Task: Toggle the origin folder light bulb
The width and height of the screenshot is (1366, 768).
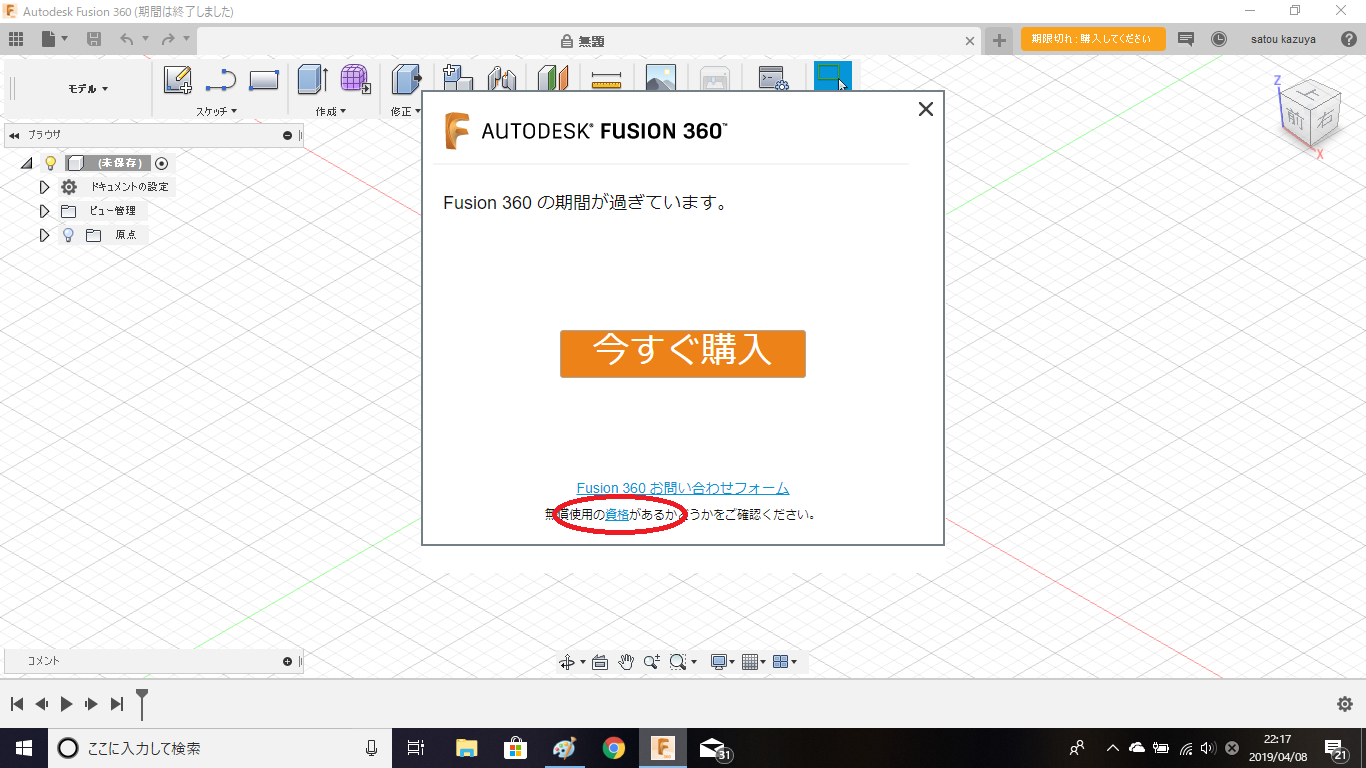Action: (x=68, y=235)
